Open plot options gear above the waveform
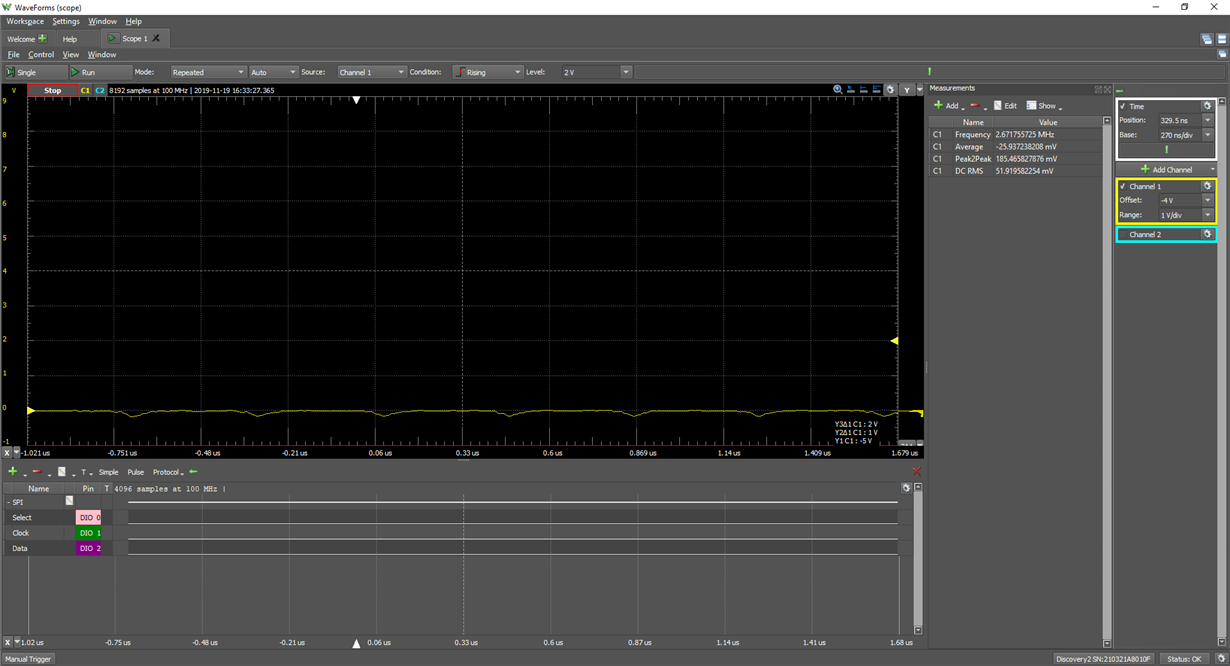Image resolution: width=1230 pixels, height=666 pixels. pos(890,90)
